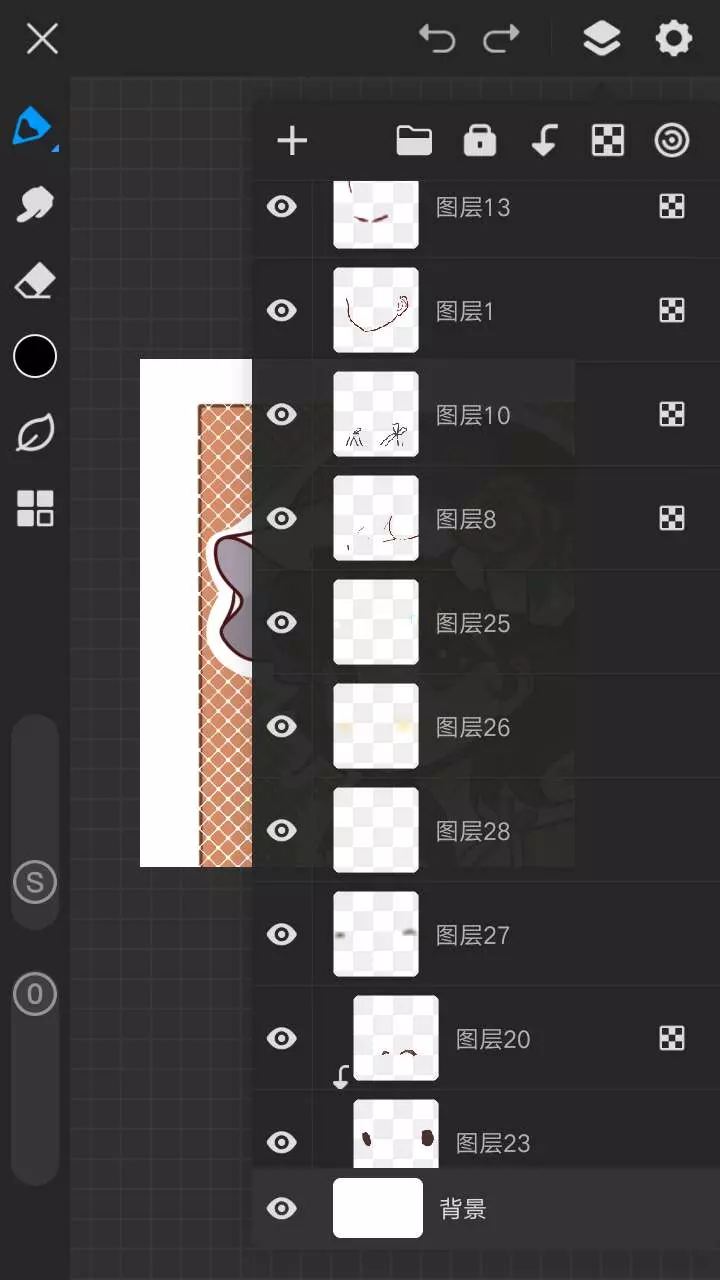Hide the 背景 layer
Screen dimensions: 720x1280
(x=282, y=1209)
